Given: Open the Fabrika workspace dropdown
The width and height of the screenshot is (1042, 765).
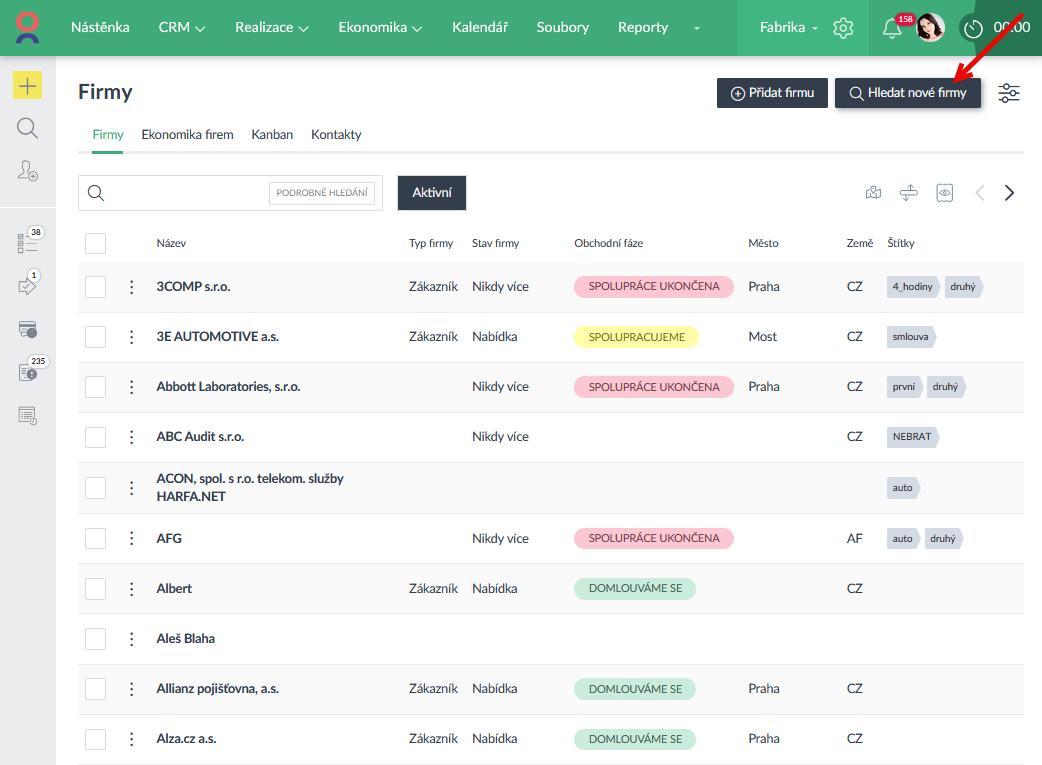Looking at the screenshot, I should point(788,28).
